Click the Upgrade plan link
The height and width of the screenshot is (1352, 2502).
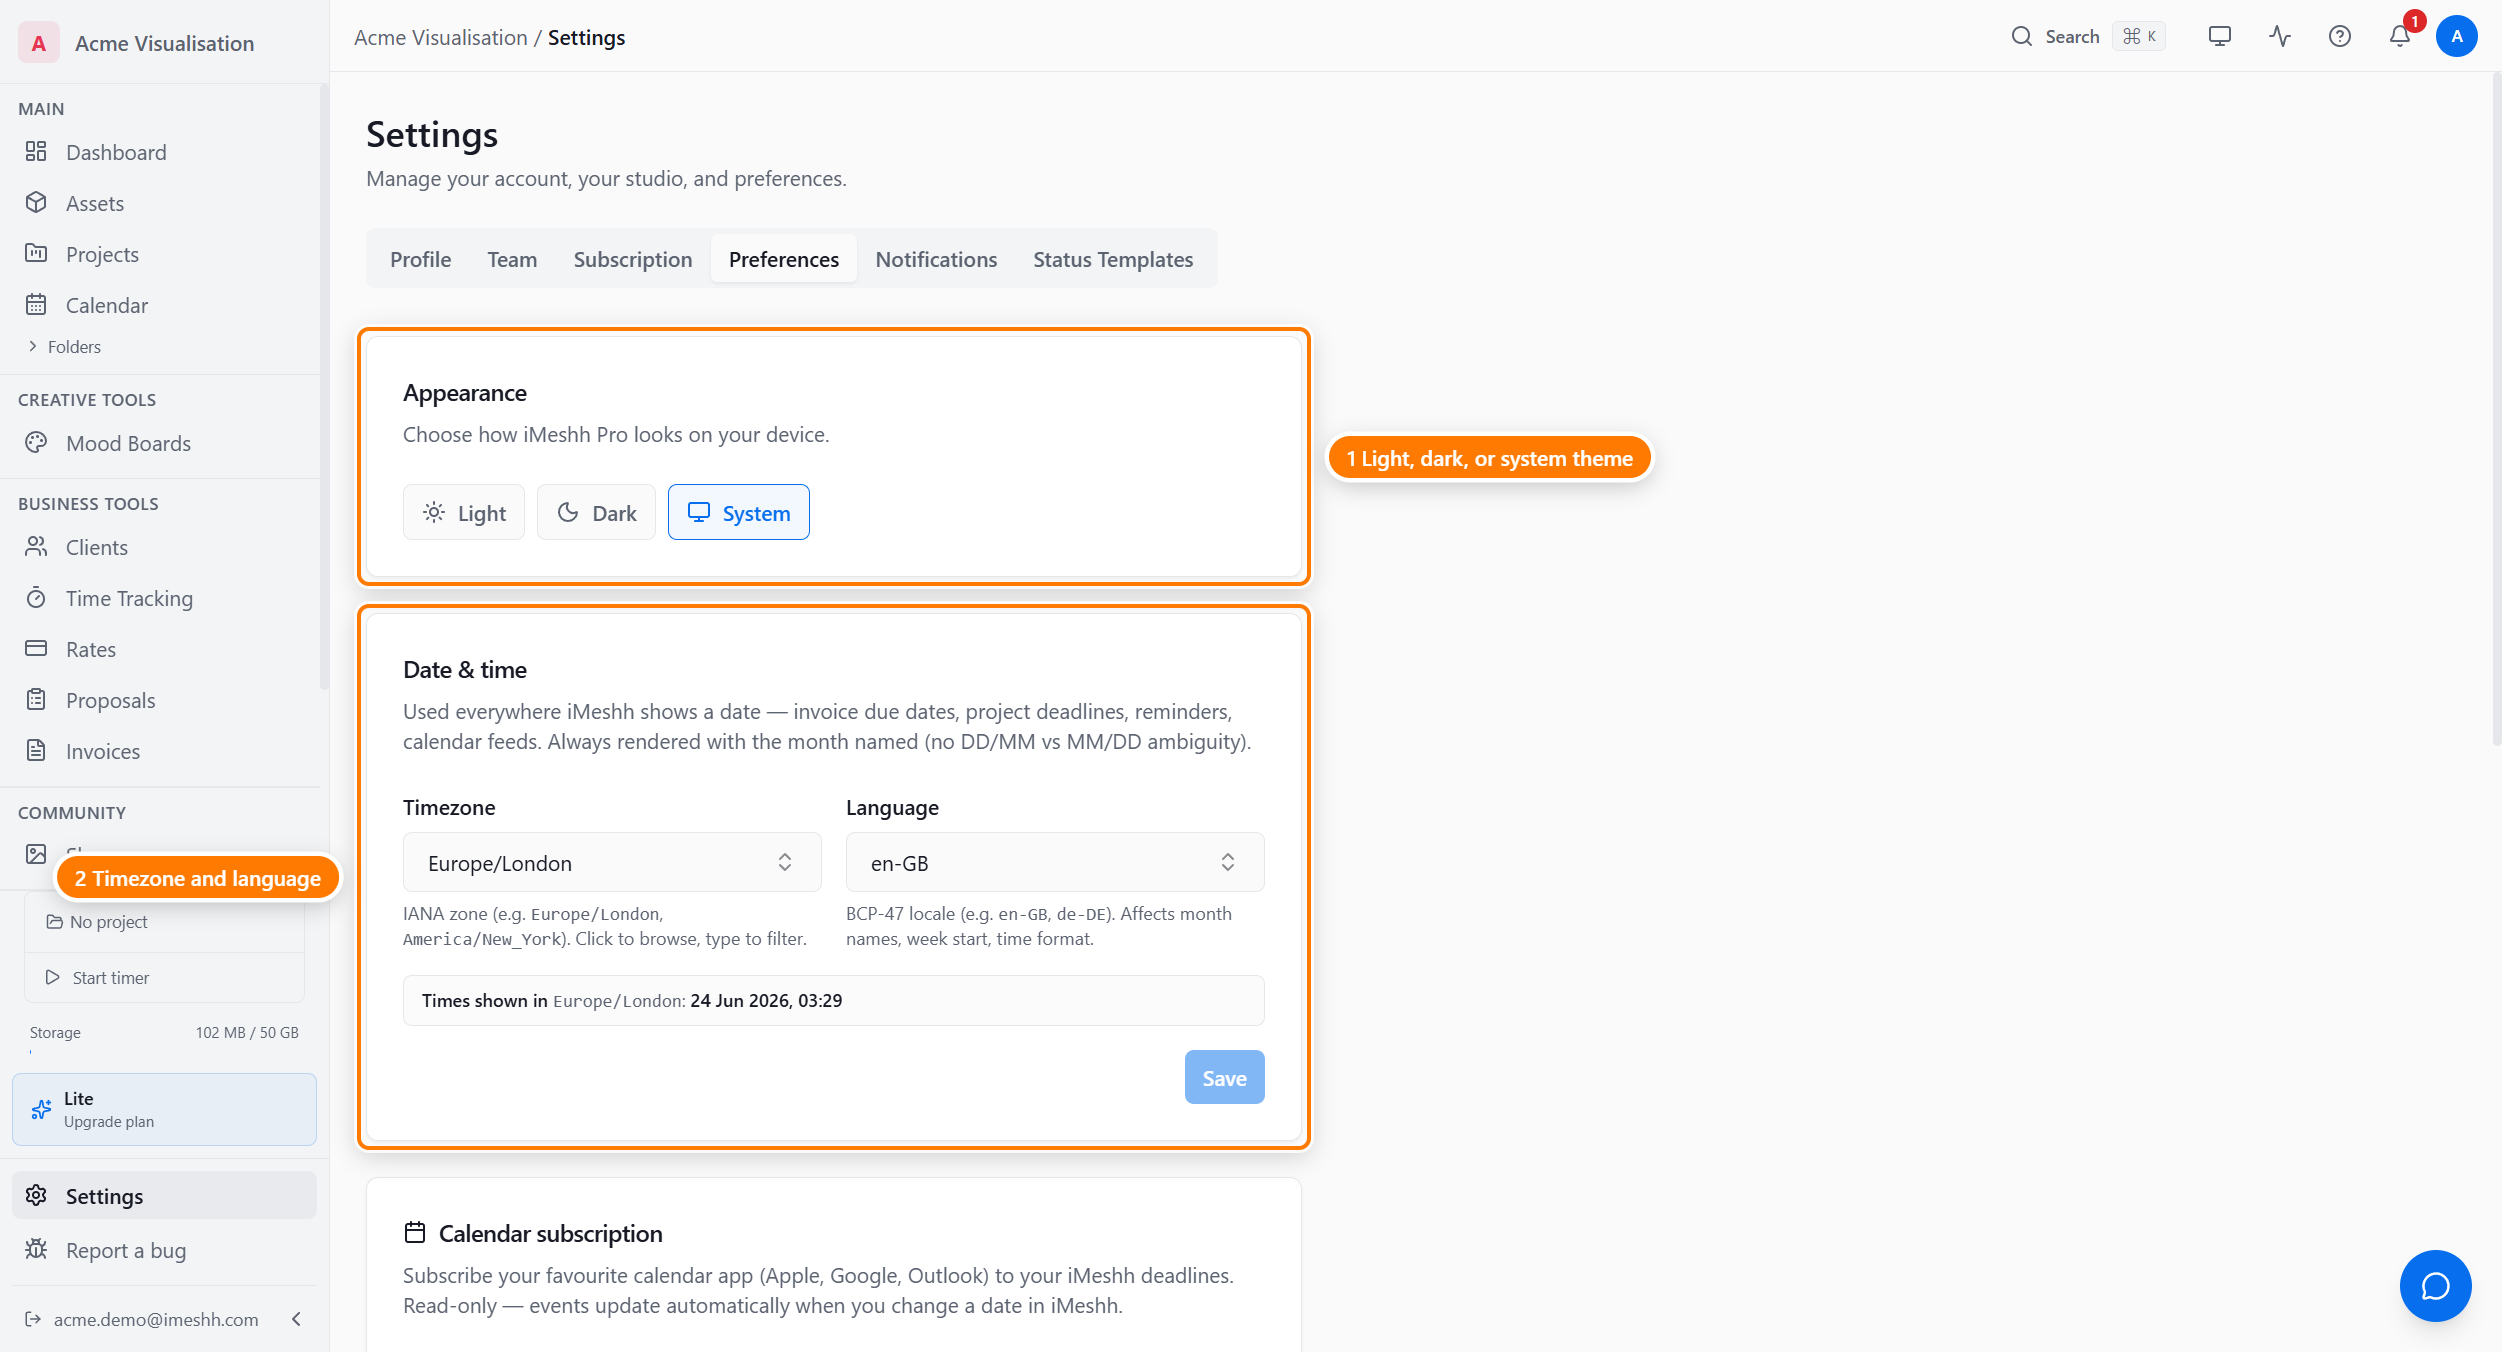(109, 1121)
